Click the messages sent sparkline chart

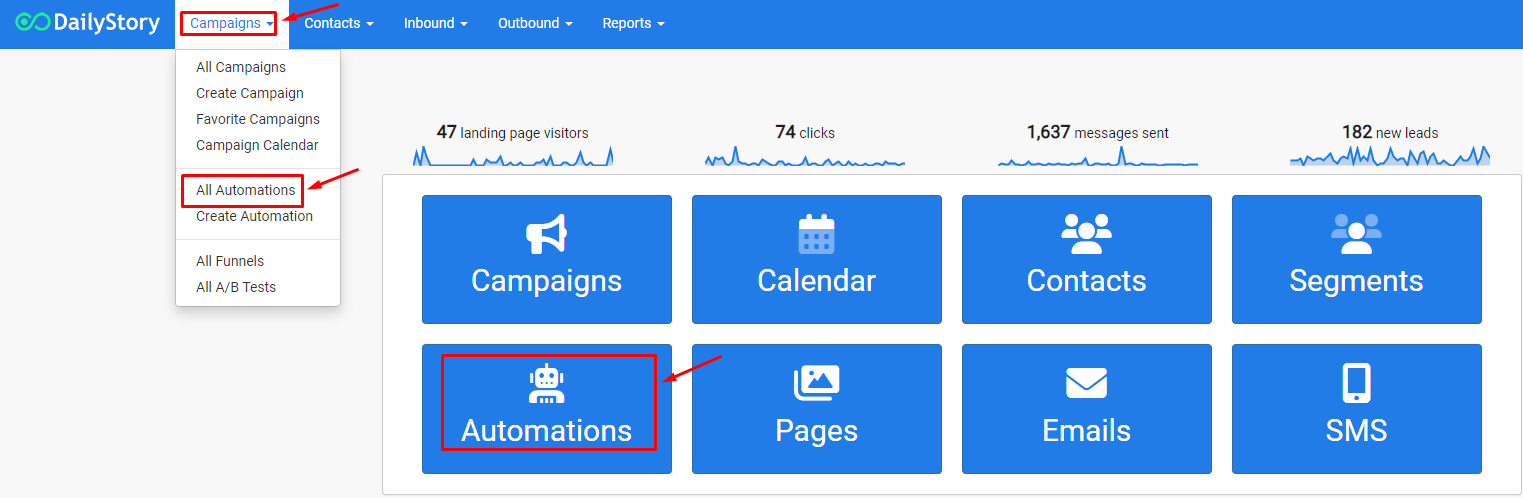click(1098, 156)
